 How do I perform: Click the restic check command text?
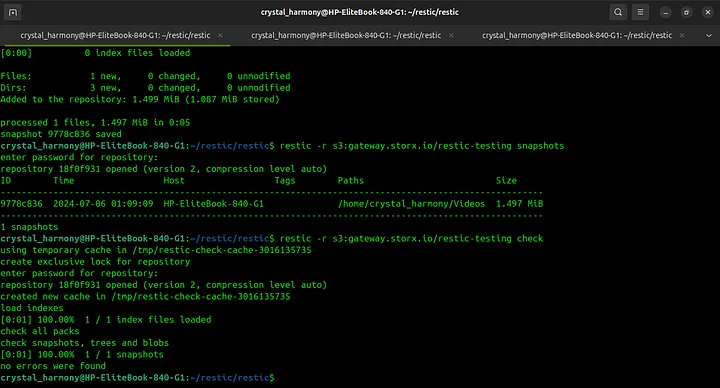pos(411,238)
